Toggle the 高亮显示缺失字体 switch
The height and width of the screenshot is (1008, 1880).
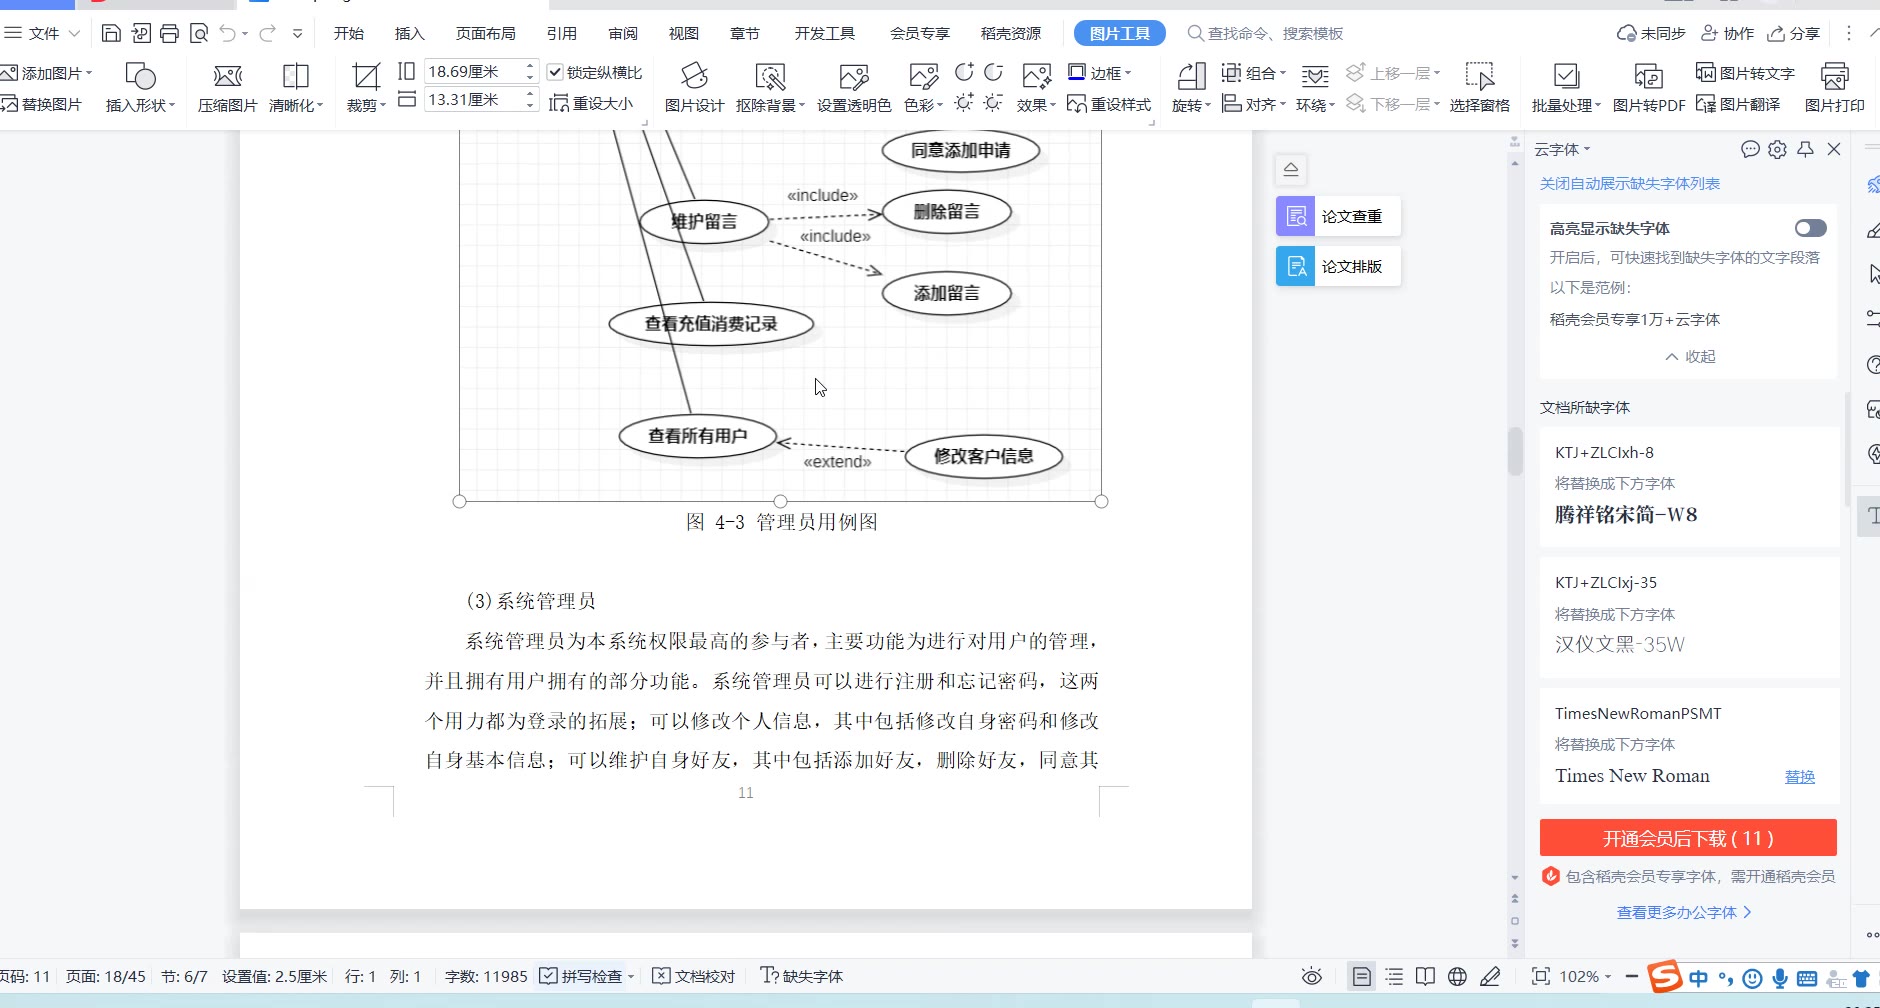[x=1810, y=228]
